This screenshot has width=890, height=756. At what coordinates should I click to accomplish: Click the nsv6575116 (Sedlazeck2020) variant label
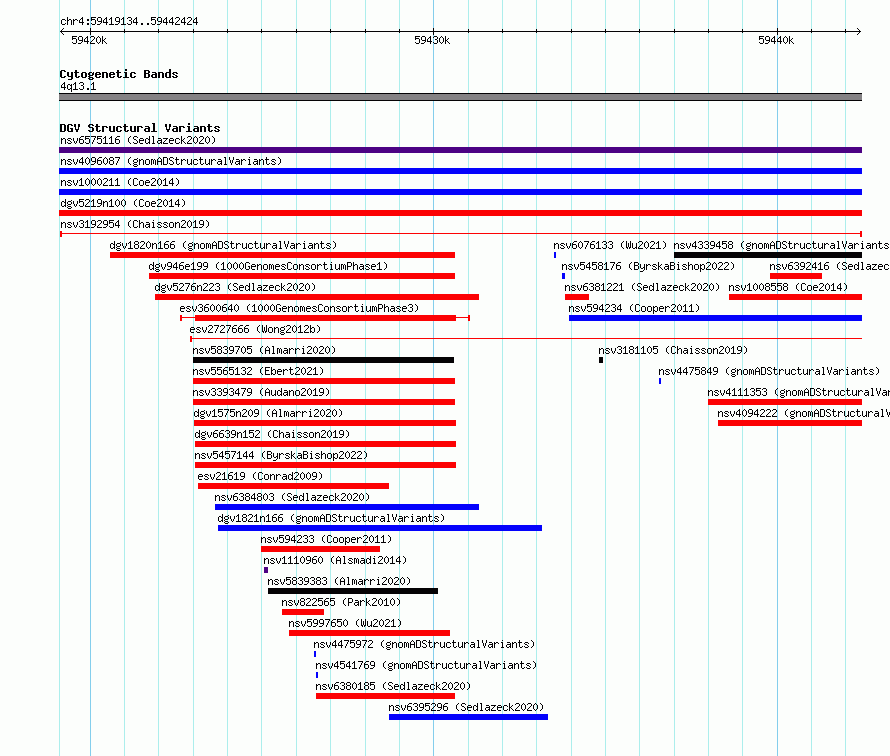click(x=138, y=140)
